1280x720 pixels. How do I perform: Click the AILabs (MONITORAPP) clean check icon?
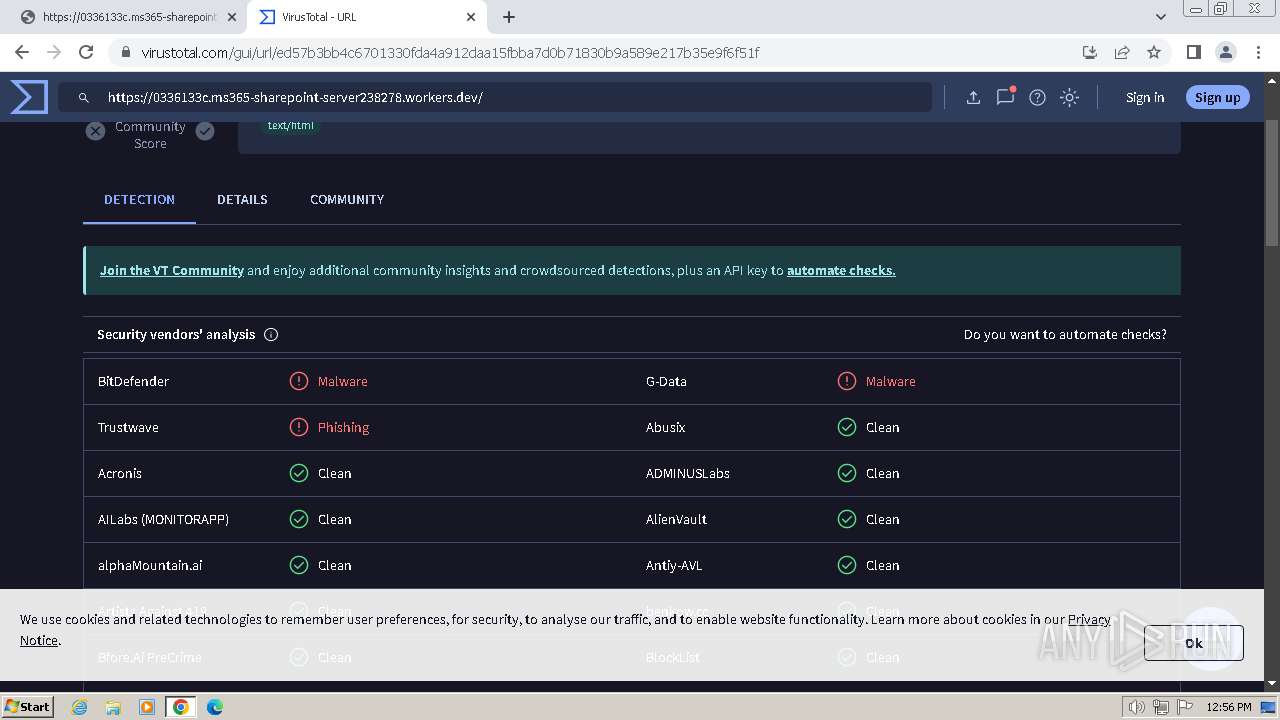tap(299, 519)
